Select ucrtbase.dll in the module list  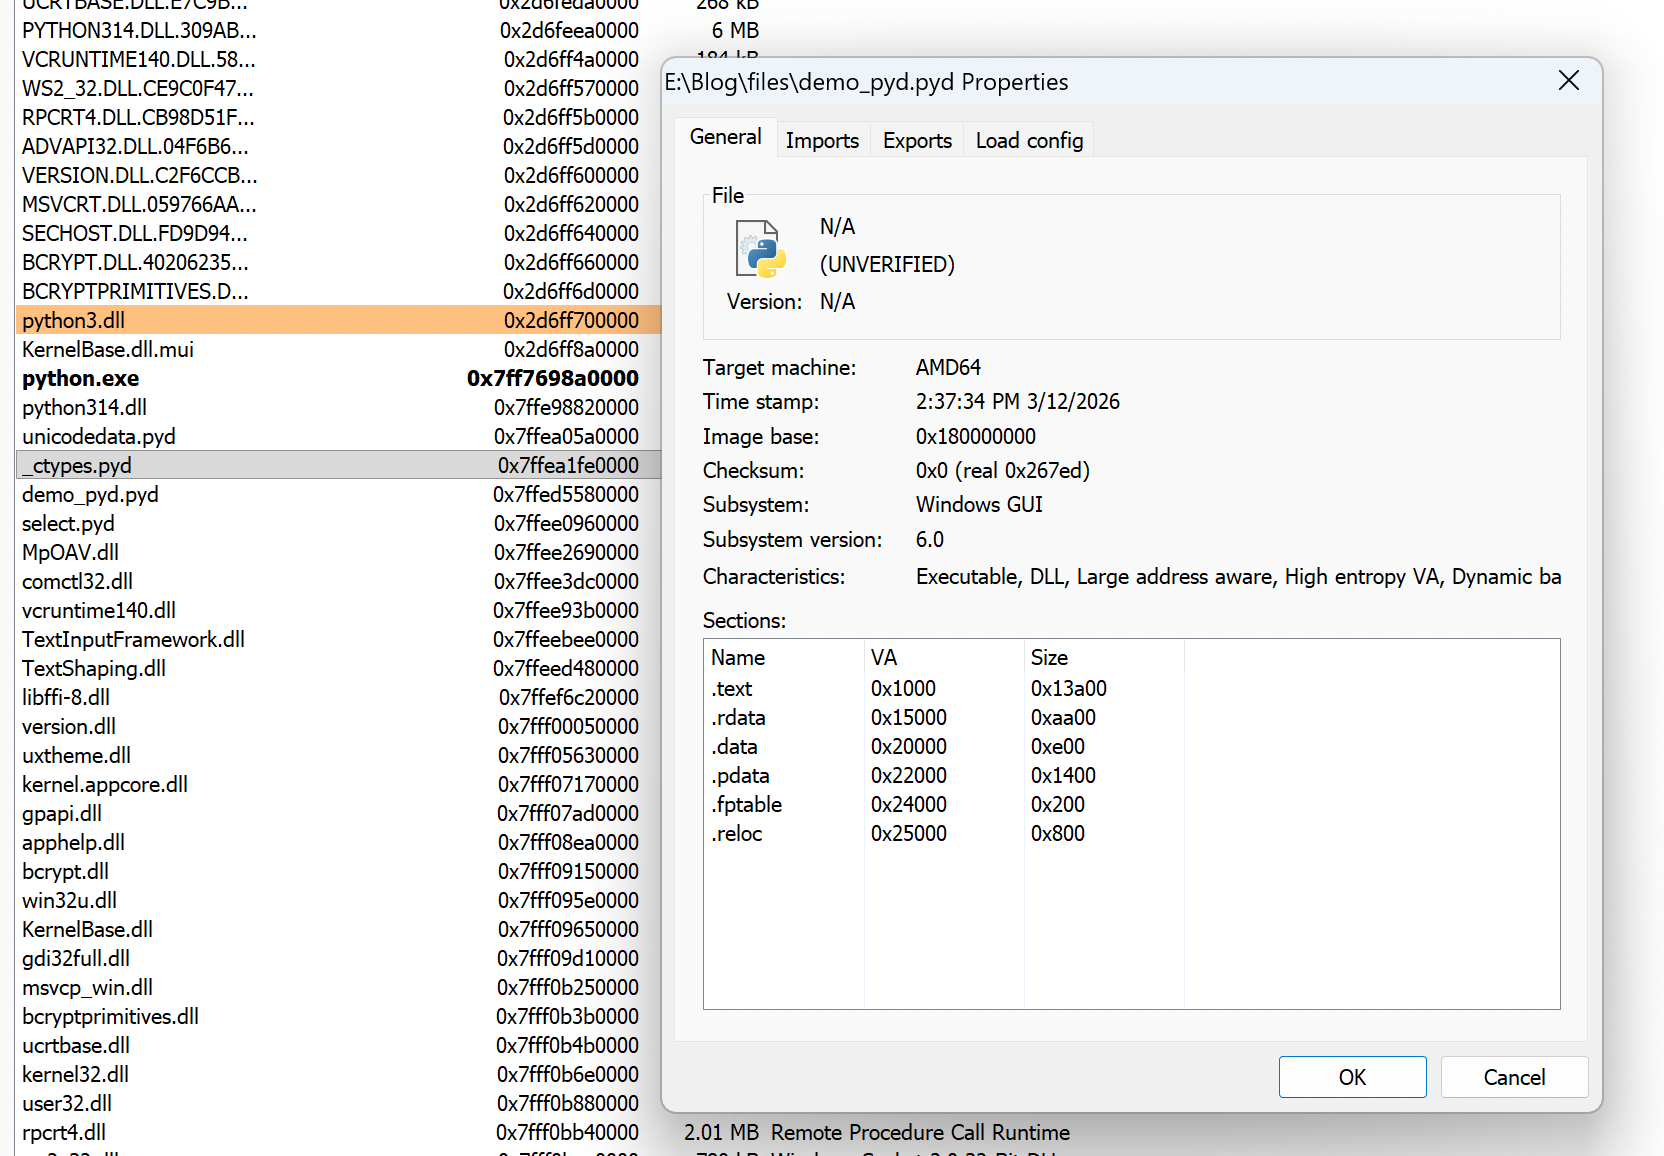pos(339,1046)
